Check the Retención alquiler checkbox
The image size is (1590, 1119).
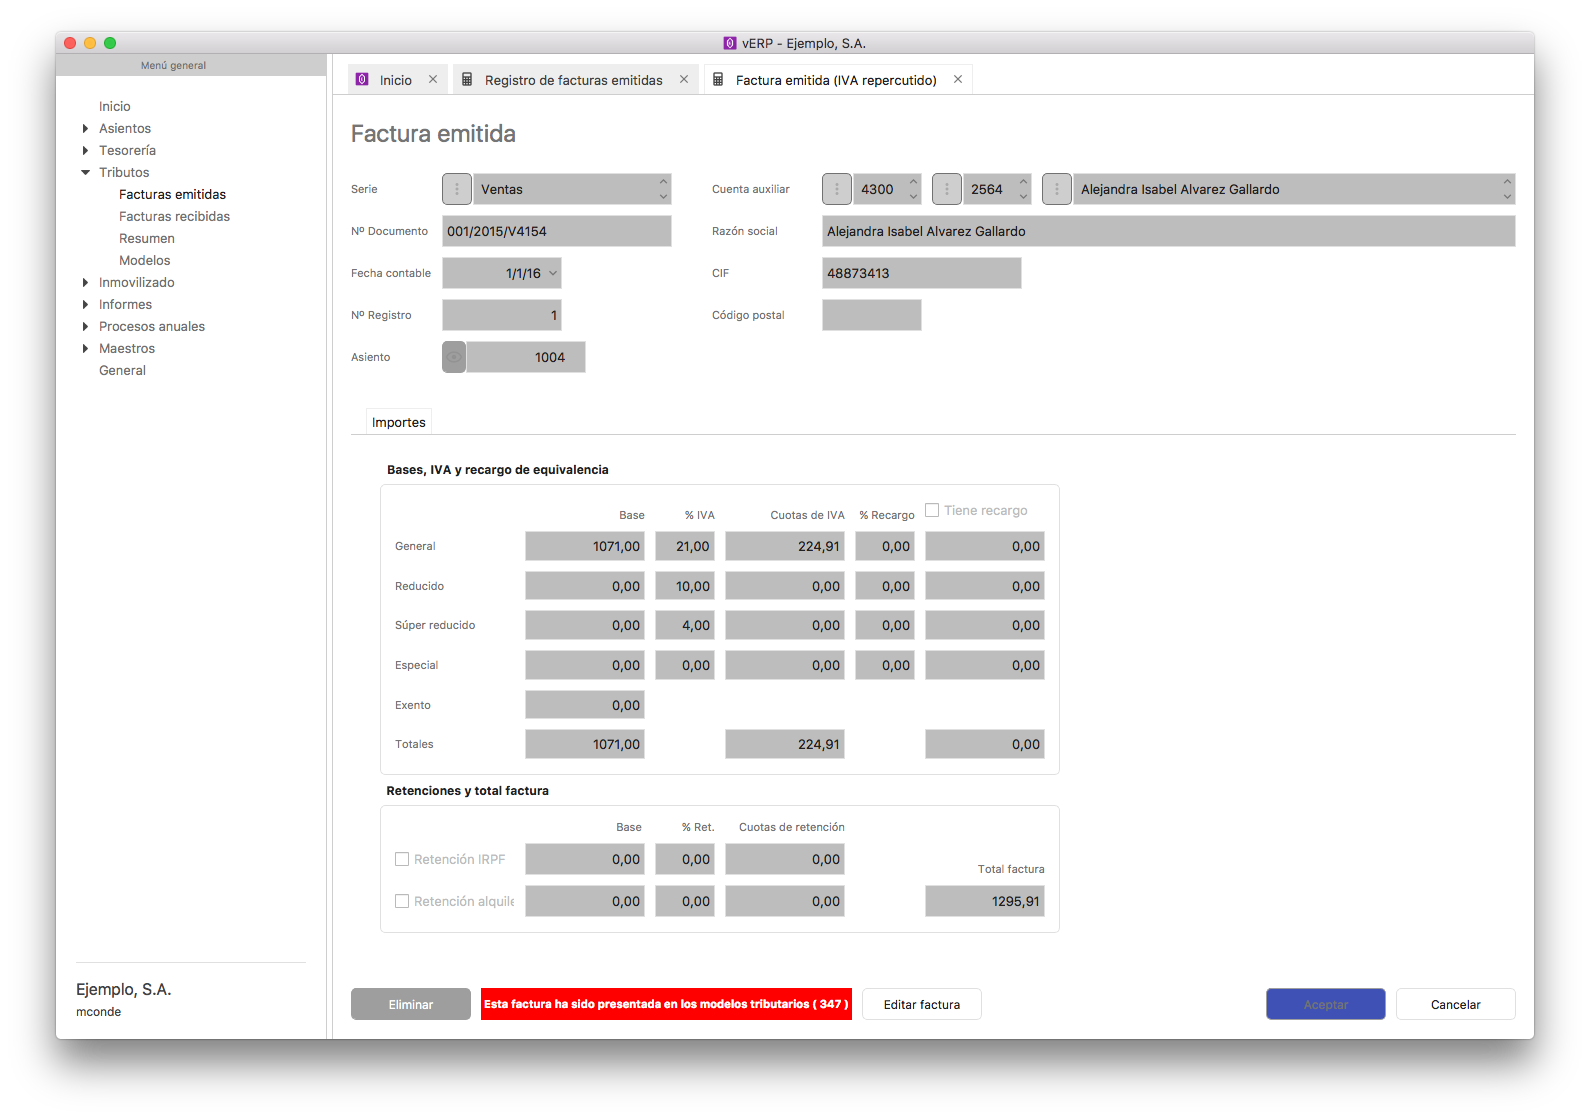tap(402, 901)
